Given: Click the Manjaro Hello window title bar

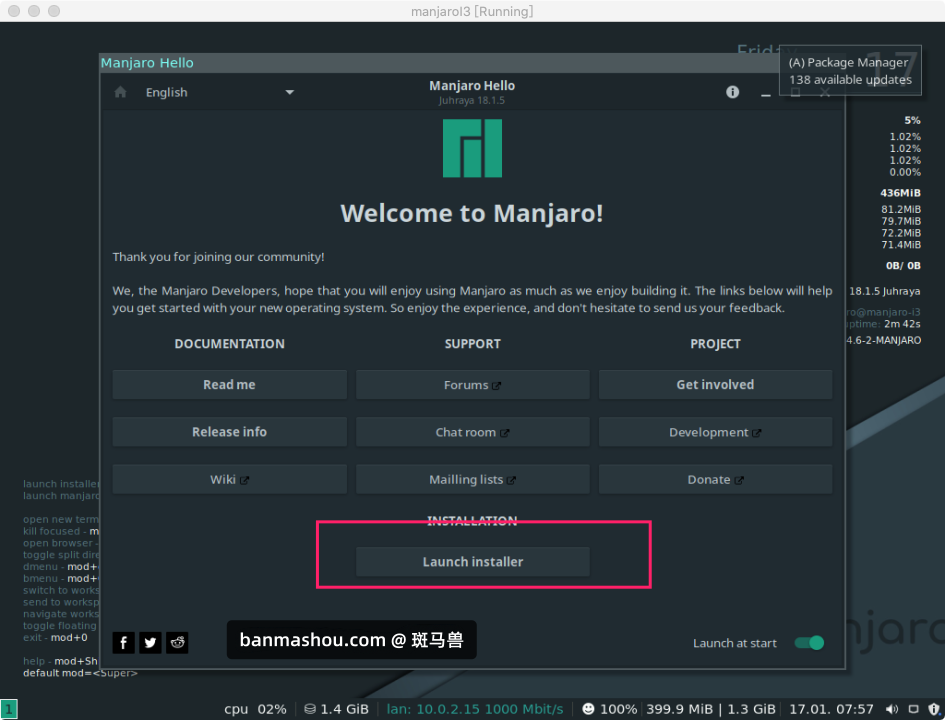Looking at the screenshot, I should point(439,63).
